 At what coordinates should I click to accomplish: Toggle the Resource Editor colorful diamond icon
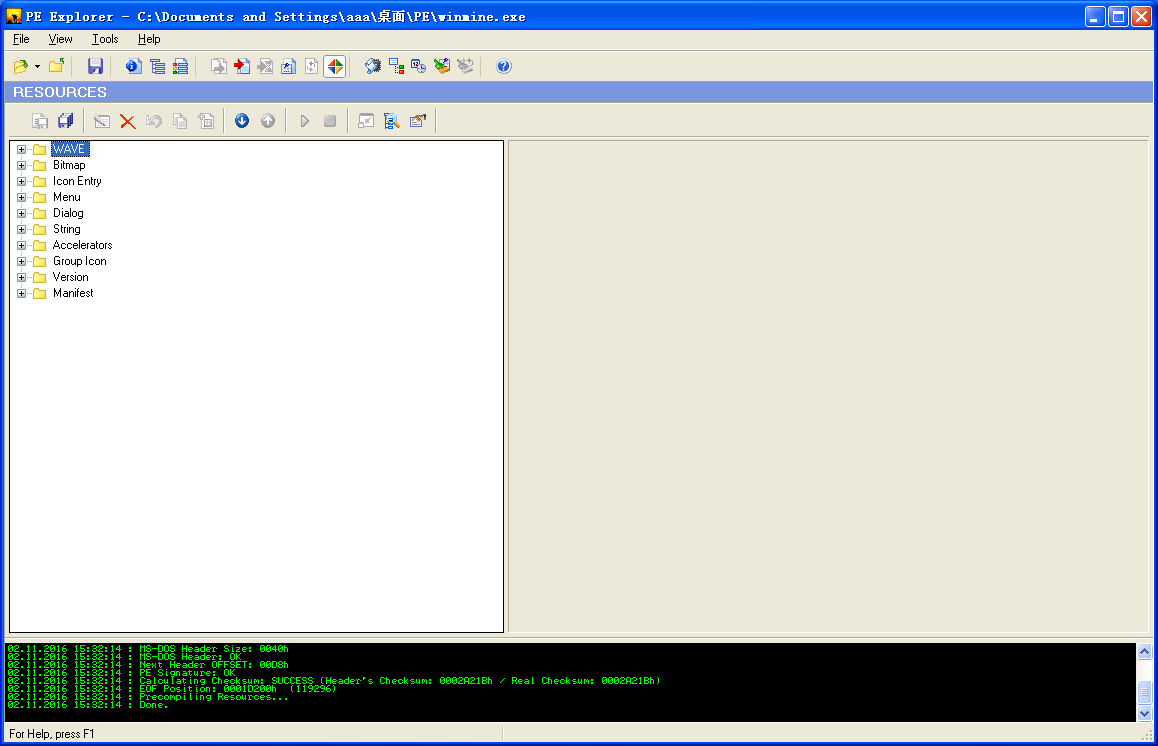pyautogui.click(x=335, y=66)
